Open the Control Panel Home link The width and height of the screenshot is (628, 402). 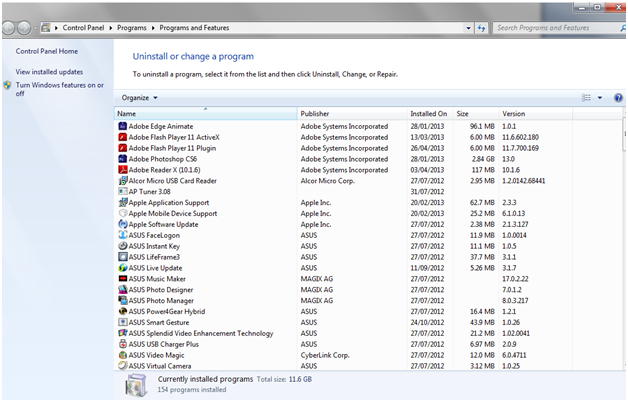point(47,51)
